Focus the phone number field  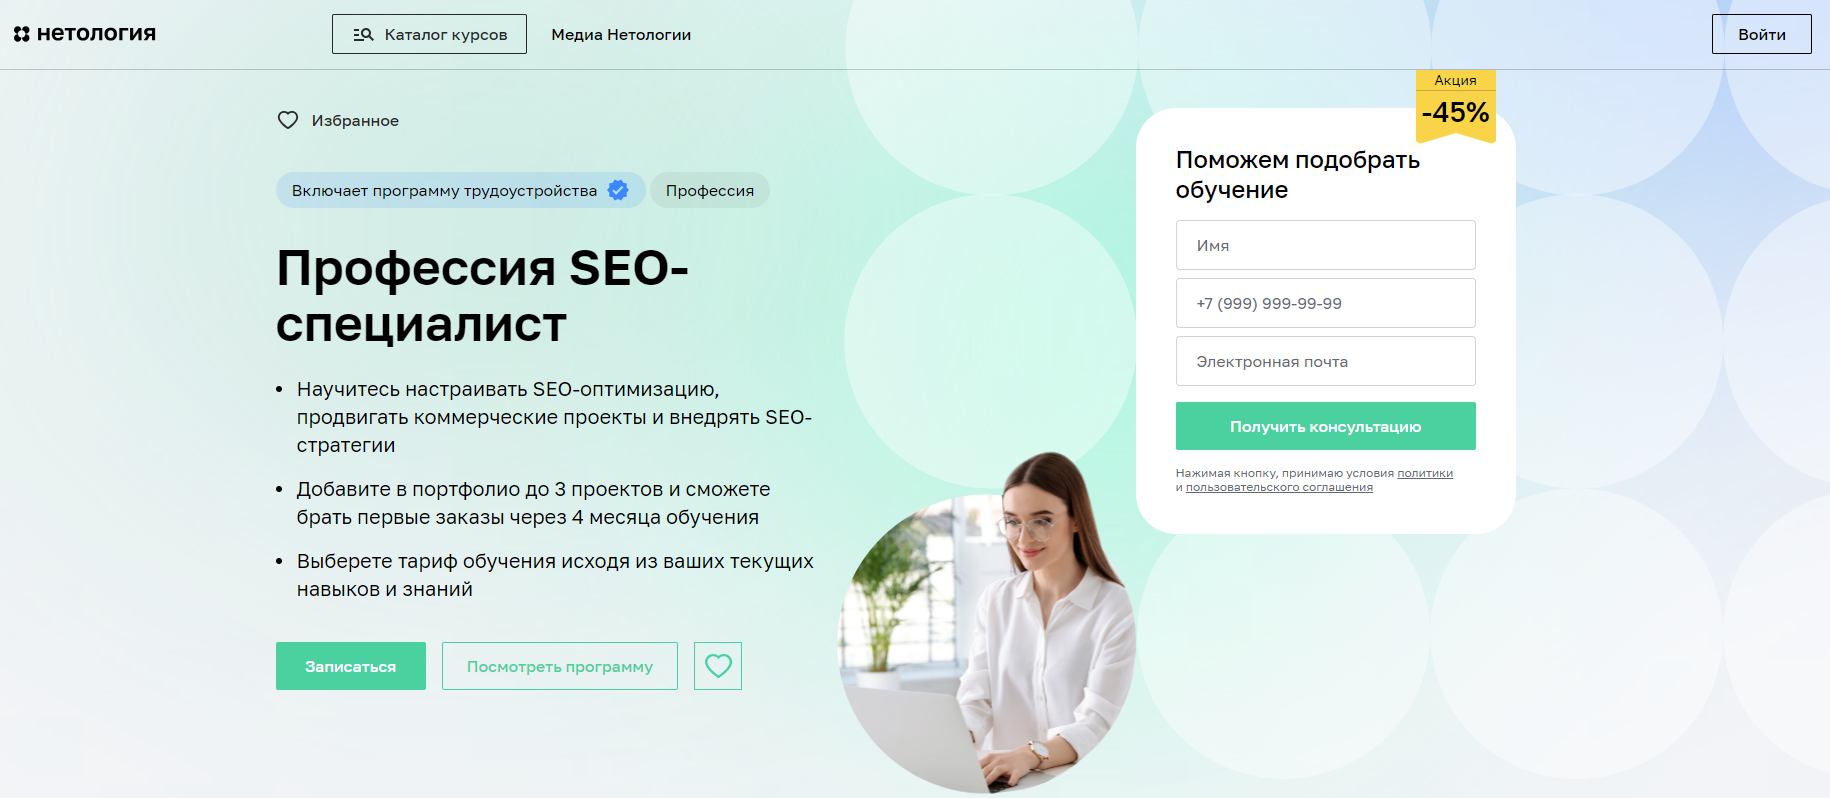(1325, 303)
